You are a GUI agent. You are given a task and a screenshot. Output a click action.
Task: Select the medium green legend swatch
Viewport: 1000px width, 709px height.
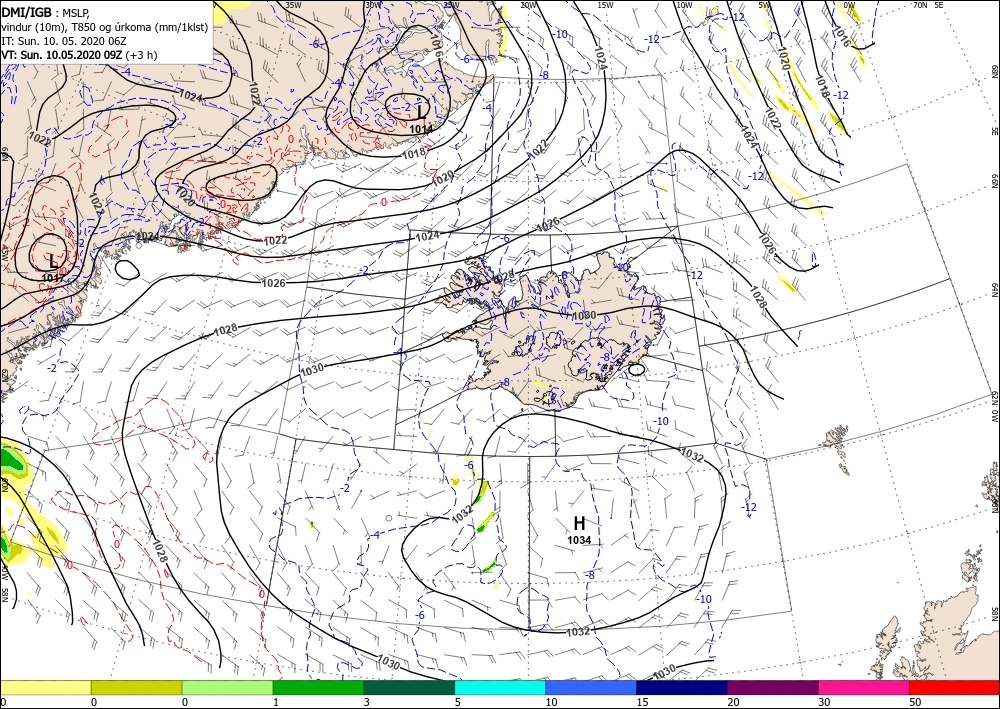tap(318, 687)
